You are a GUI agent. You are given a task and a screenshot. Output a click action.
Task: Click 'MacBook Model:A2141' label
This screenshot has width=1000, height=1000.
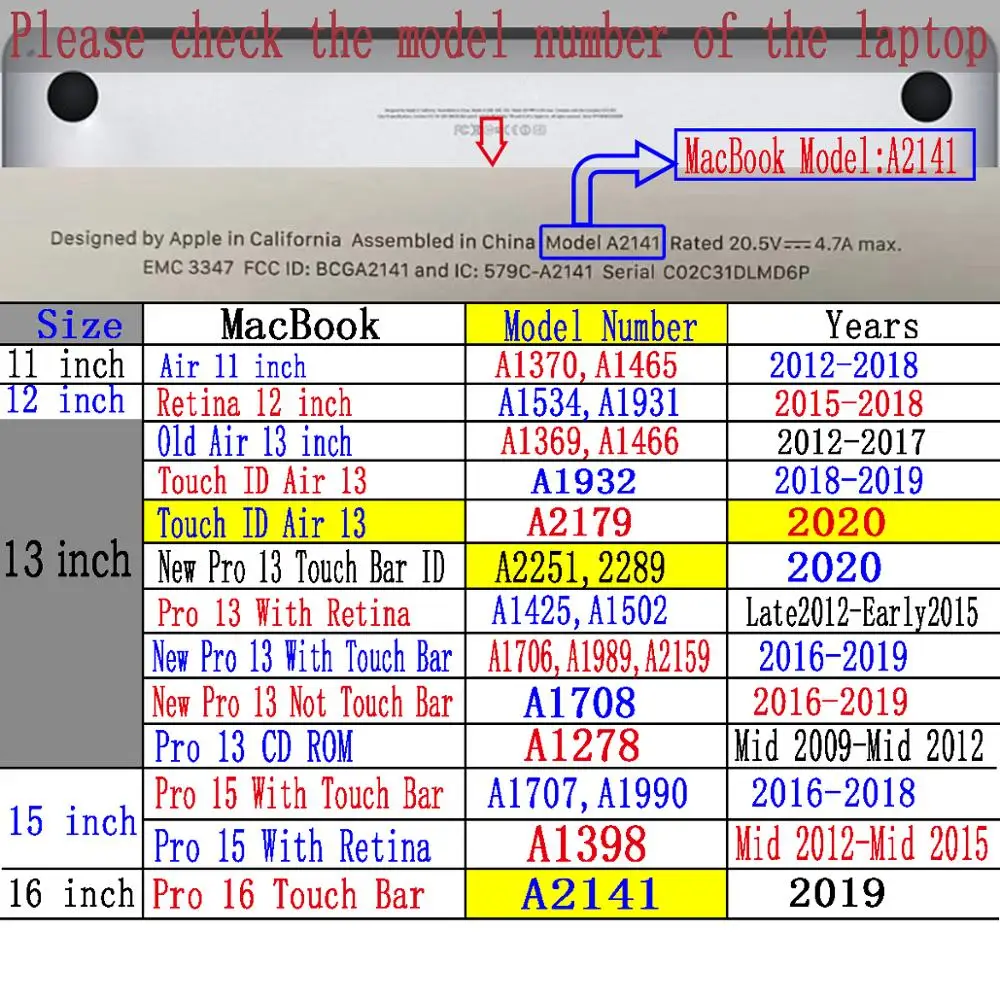pos(824,155)
